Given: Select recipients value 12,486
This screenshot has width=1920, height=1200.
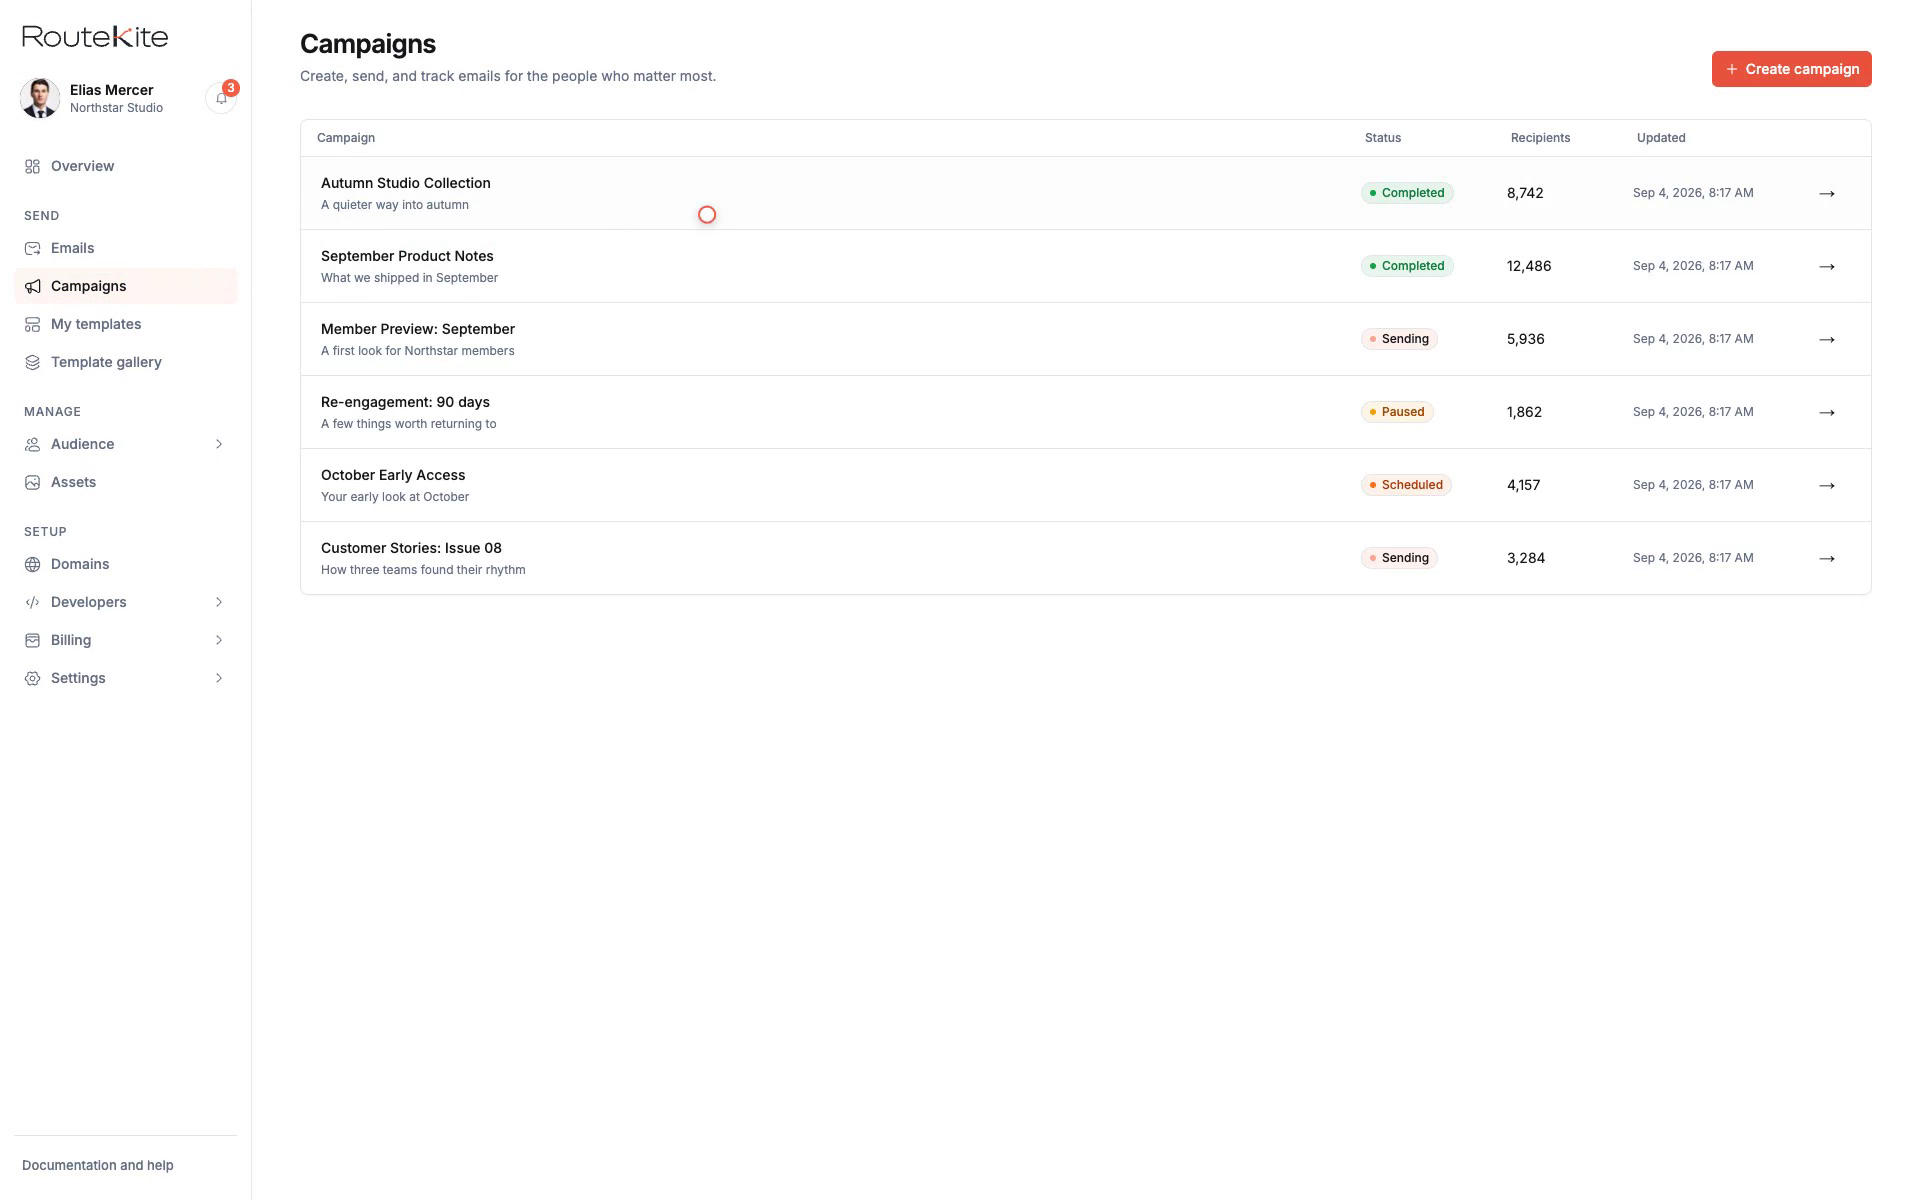Looking at the screenshot, I should (1529, 266).
